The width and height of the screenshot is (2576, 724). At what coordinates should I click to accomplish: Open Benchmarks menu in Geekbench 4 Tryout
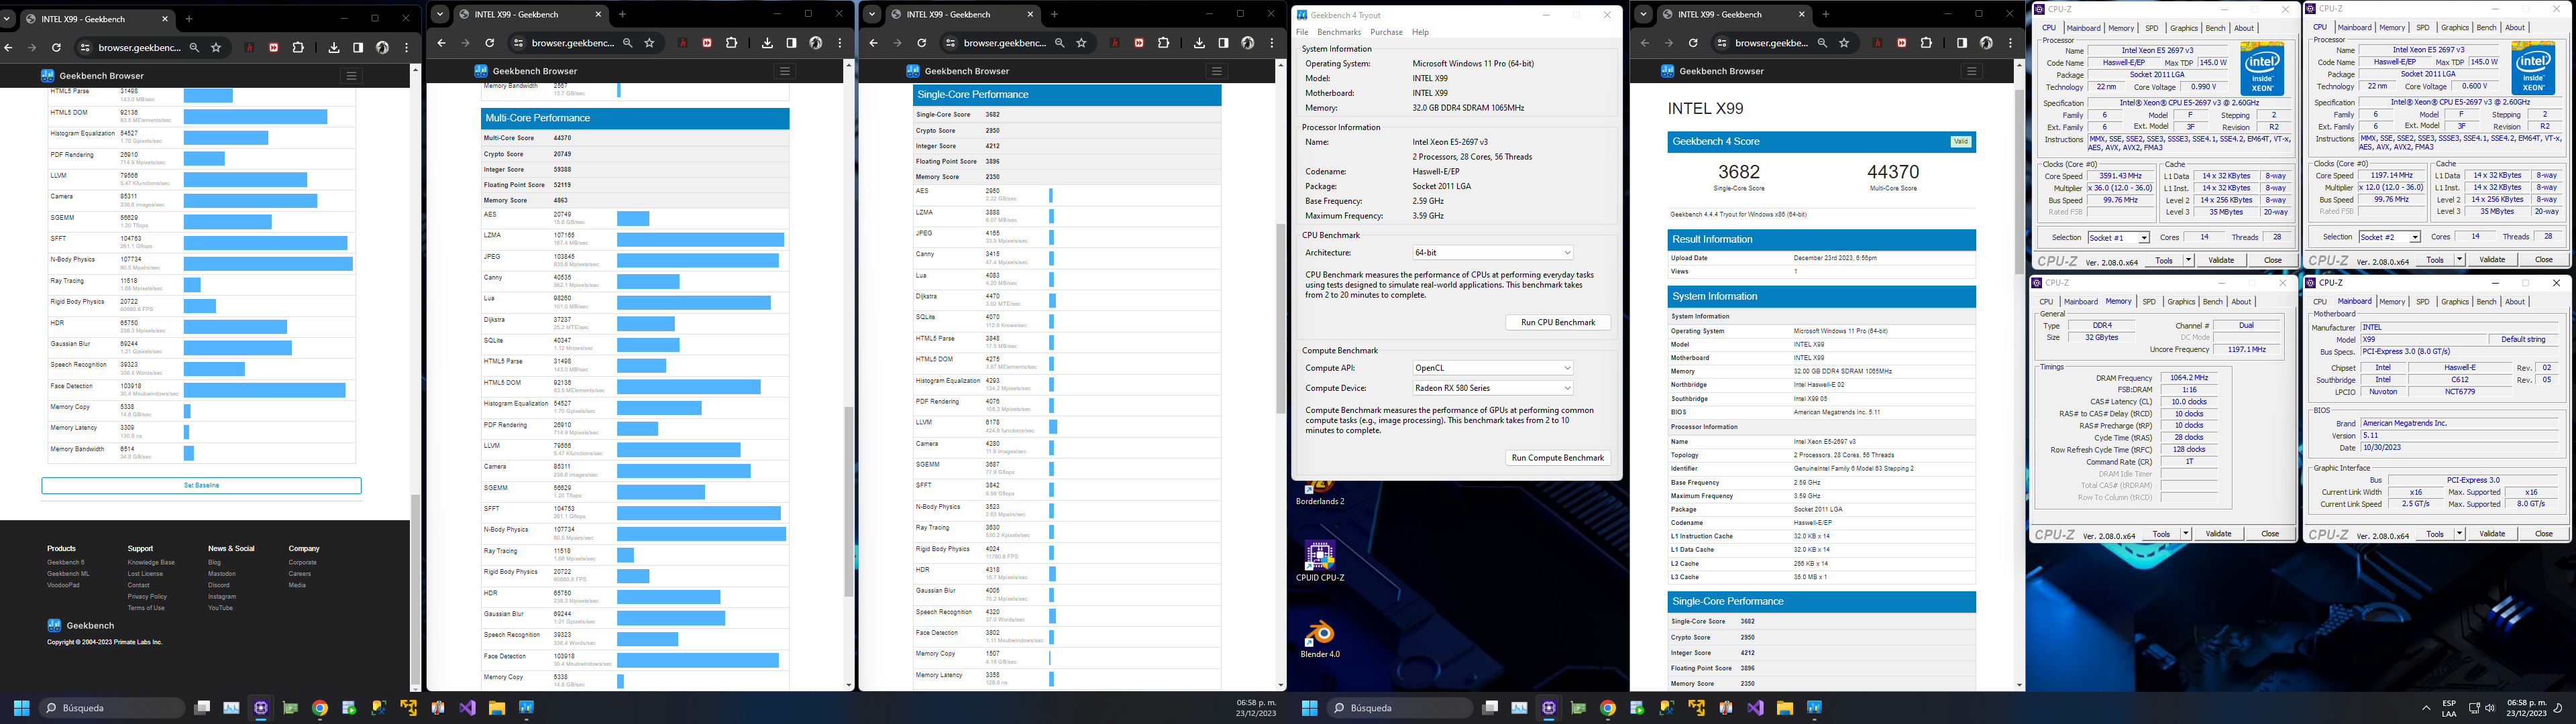coord(1339,32)
